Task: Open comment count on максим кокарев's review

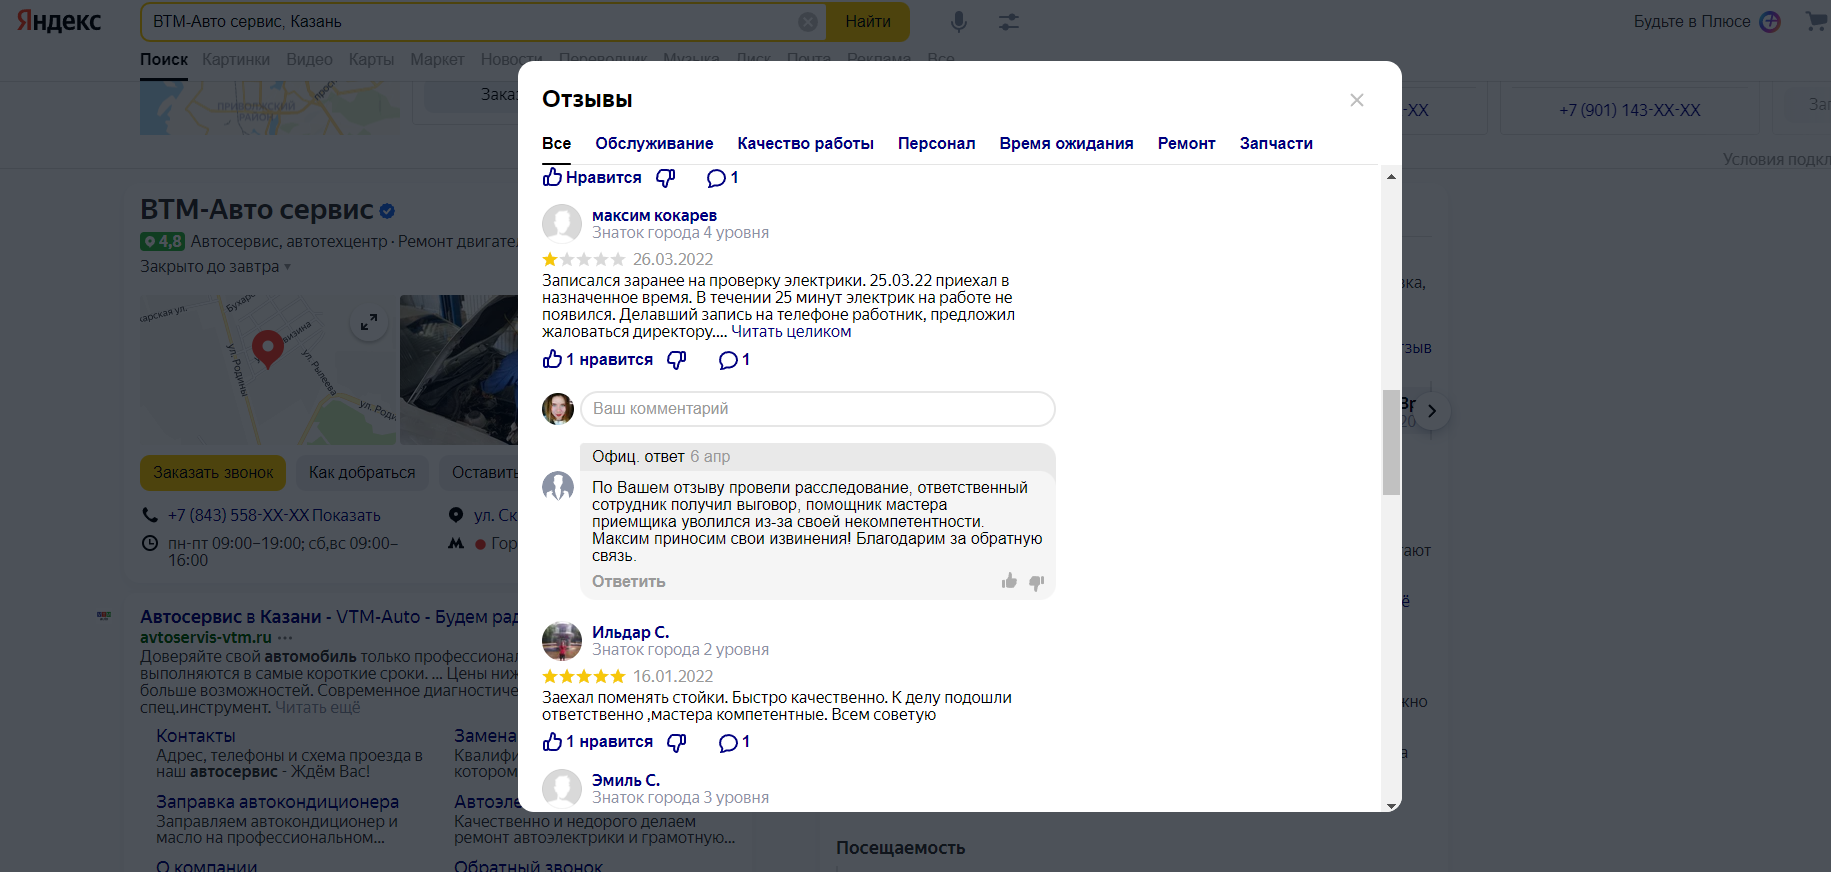Action: (x=734, y=360)
